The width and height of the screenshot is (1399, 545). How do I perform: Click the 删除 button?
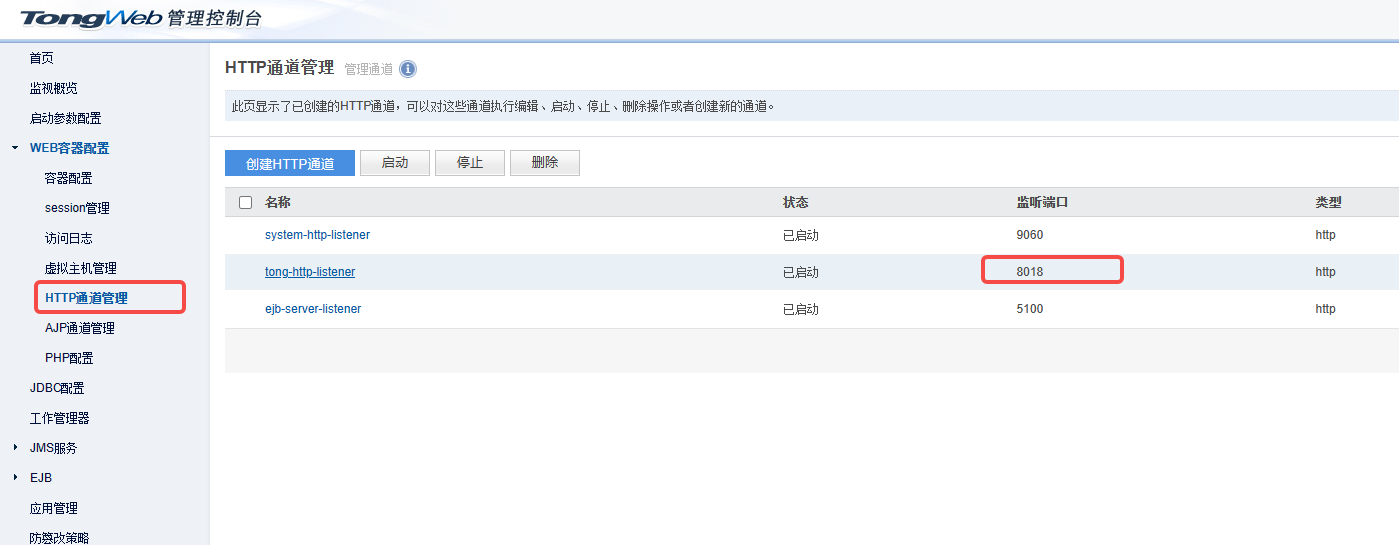click(545, 163)
